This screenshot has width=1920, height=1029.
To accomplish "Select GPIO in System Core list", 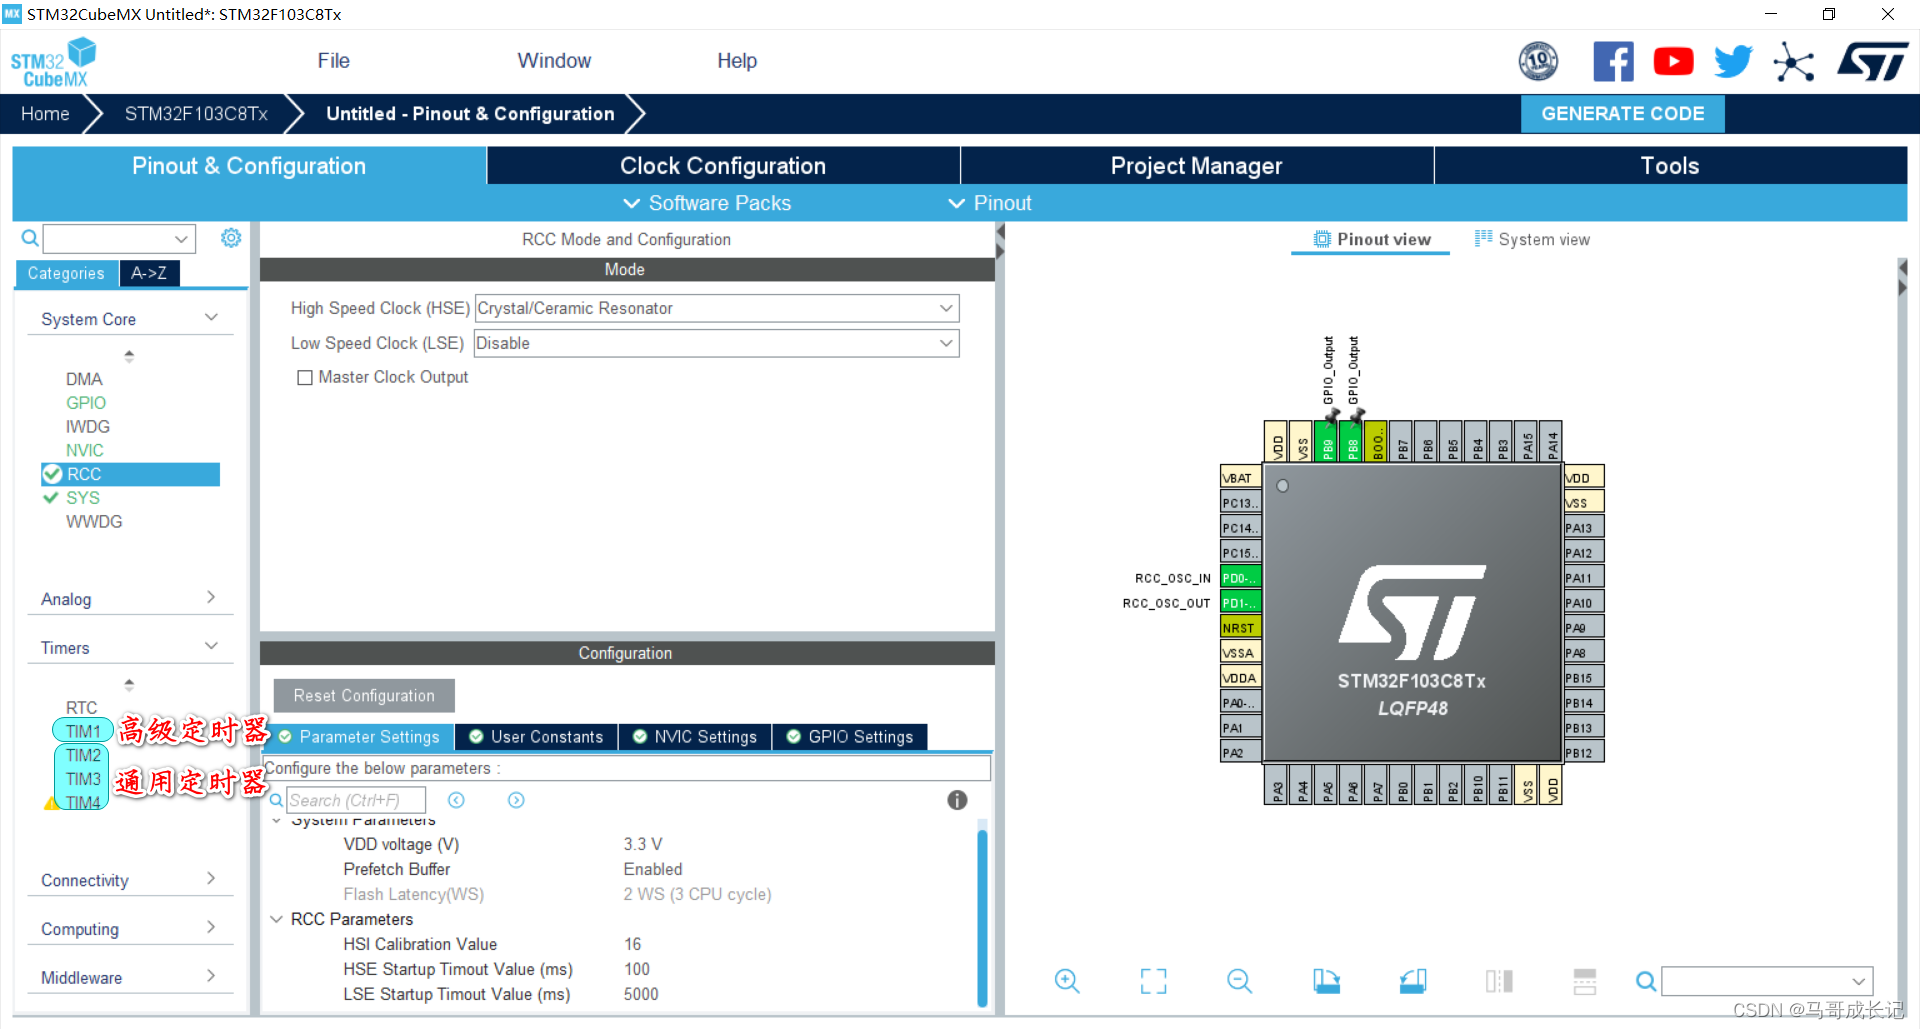I will pyautogui.click(x=86, y=403).
